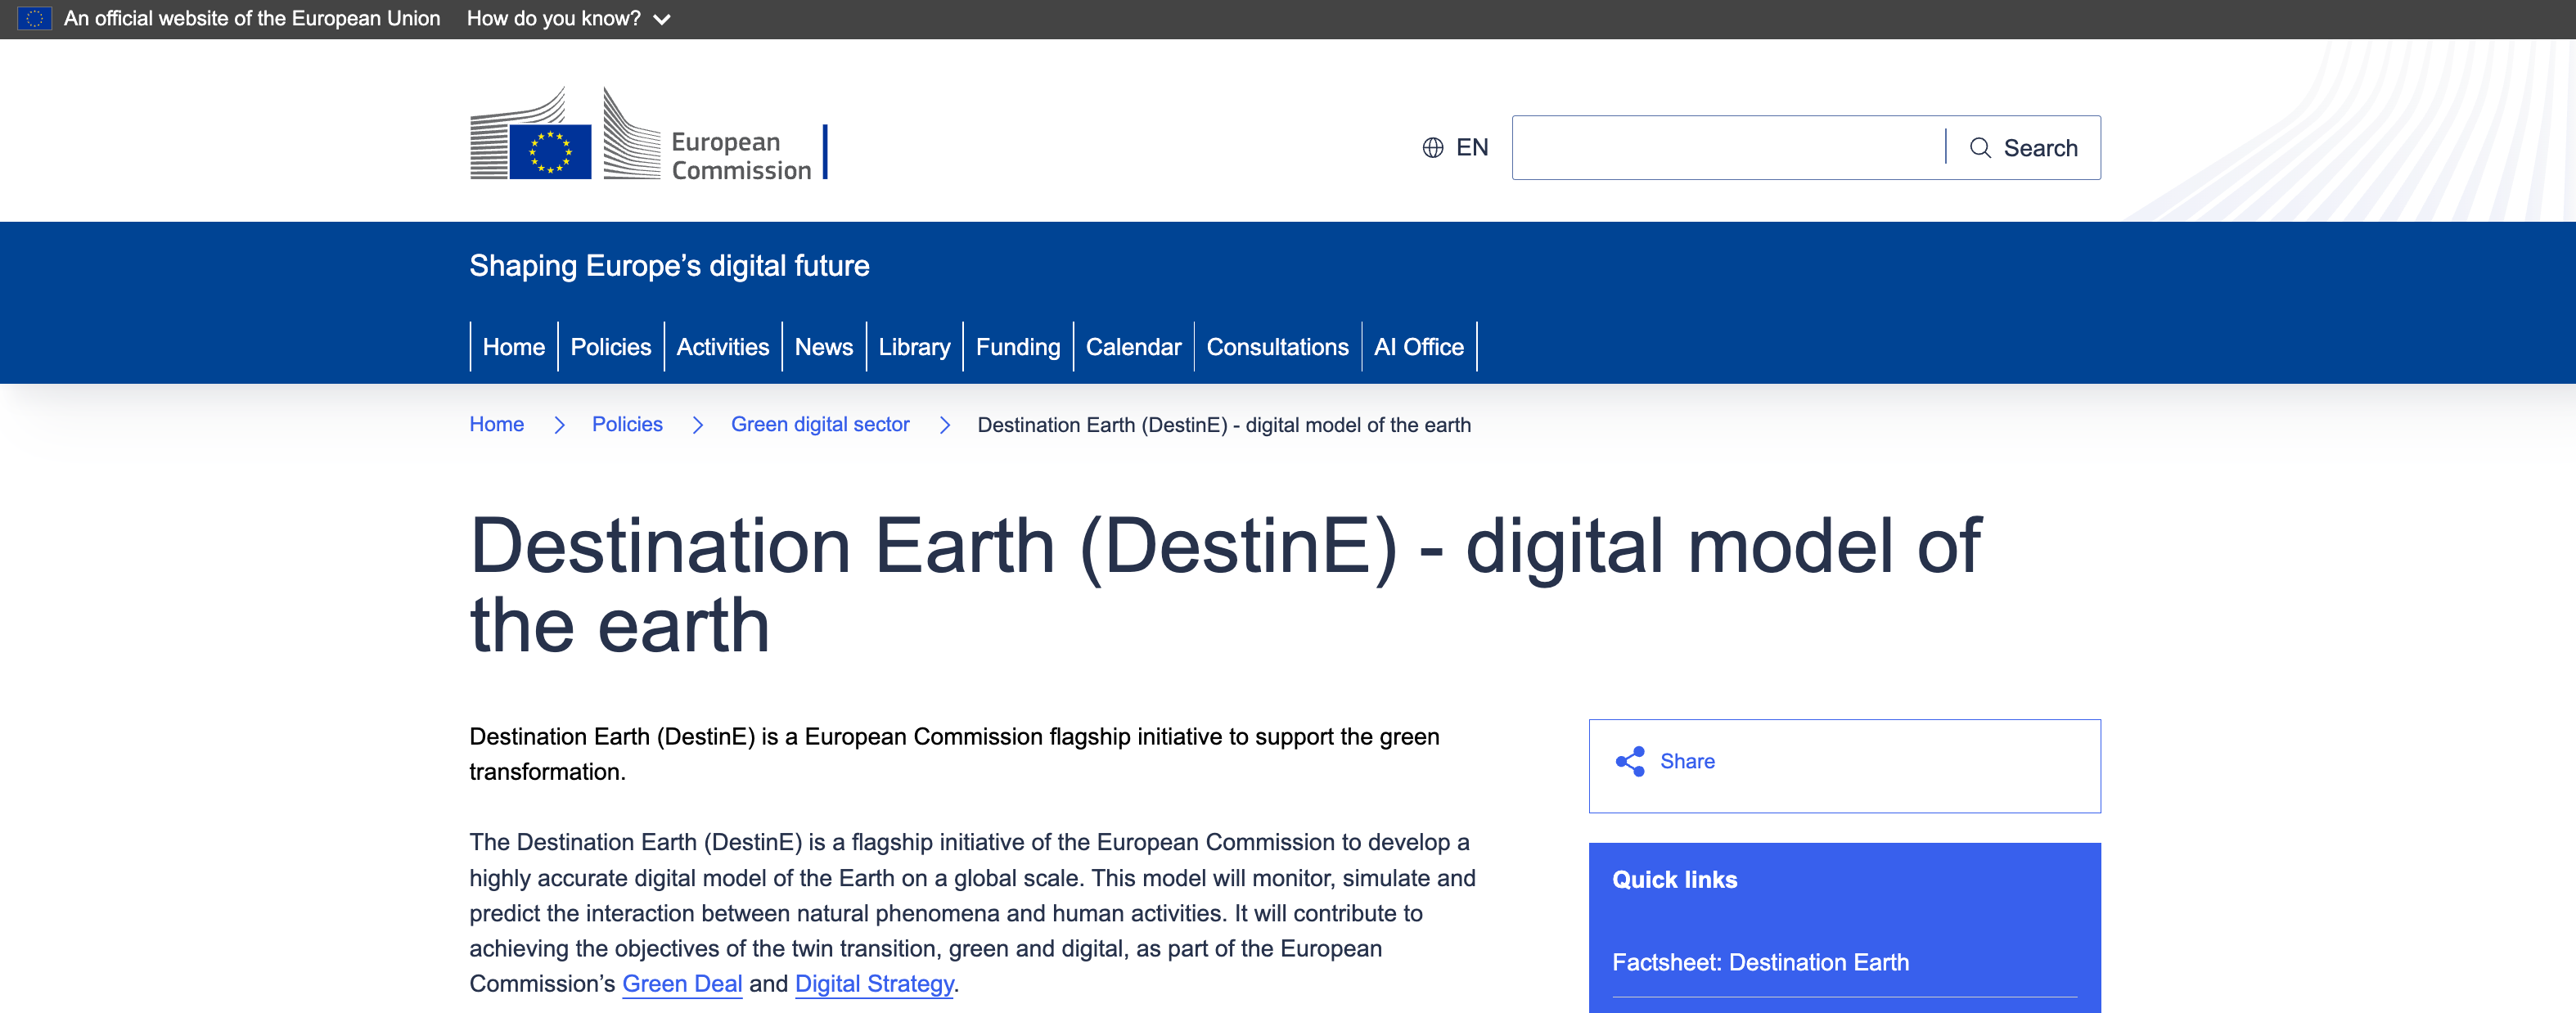Screen dimensions: 2576x1013
Task: Open the Library navigation item
Action: [x=914, y=347]
